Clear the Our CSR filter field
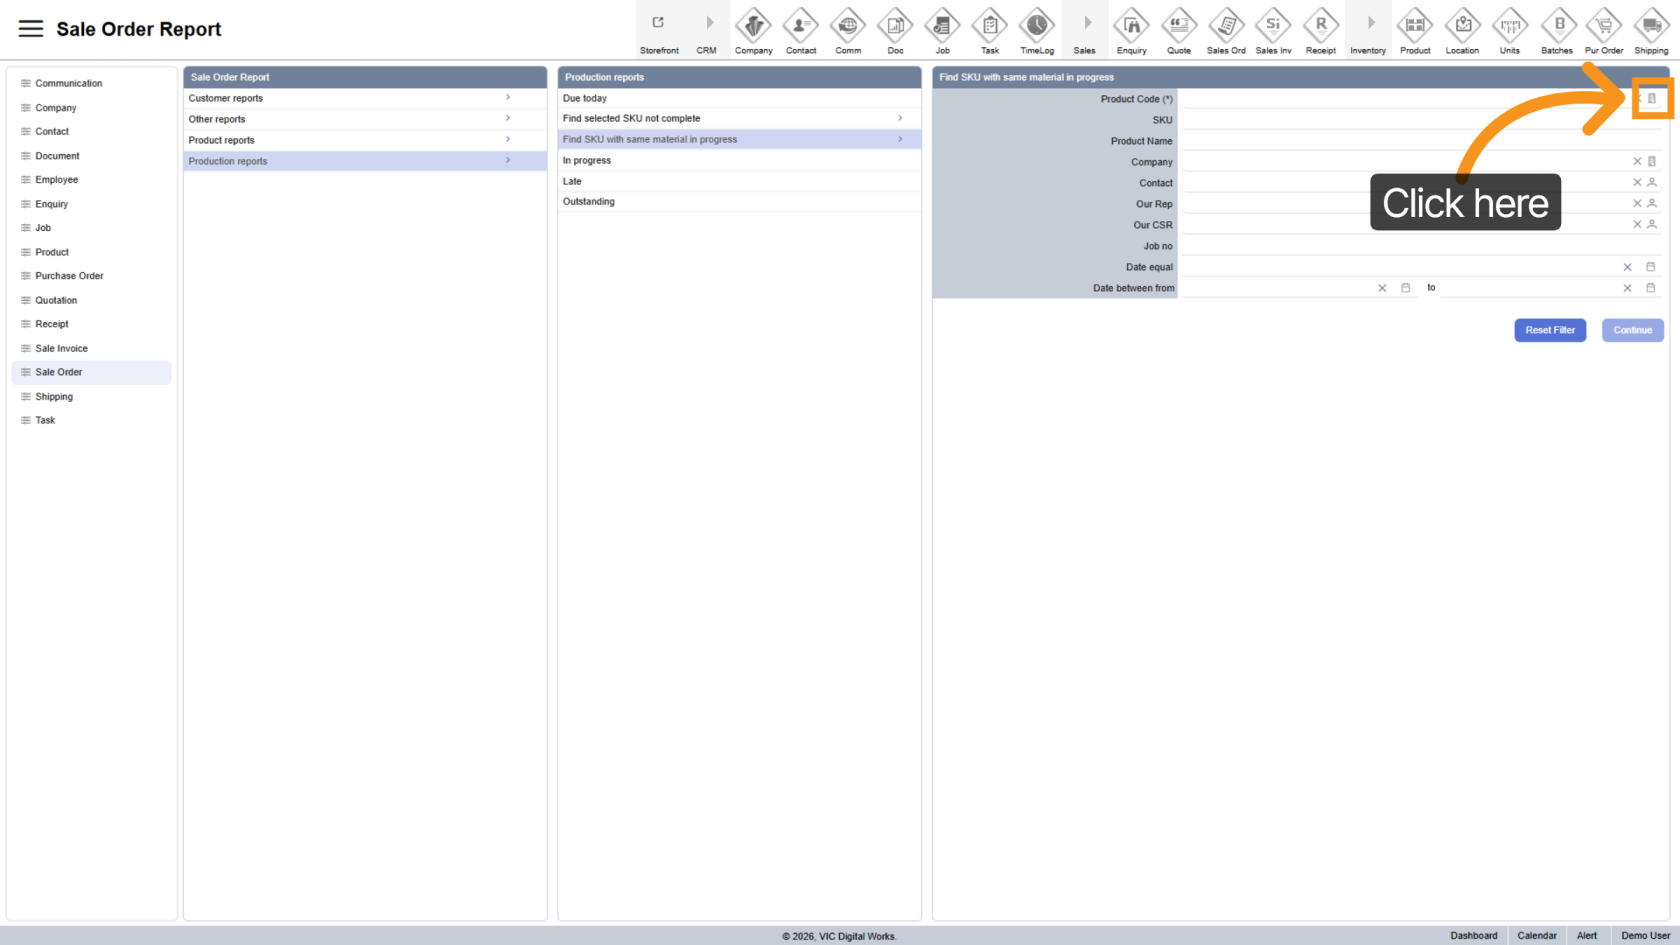The height and width of the screenshot is (945, 1680). tap(1637, 224)
